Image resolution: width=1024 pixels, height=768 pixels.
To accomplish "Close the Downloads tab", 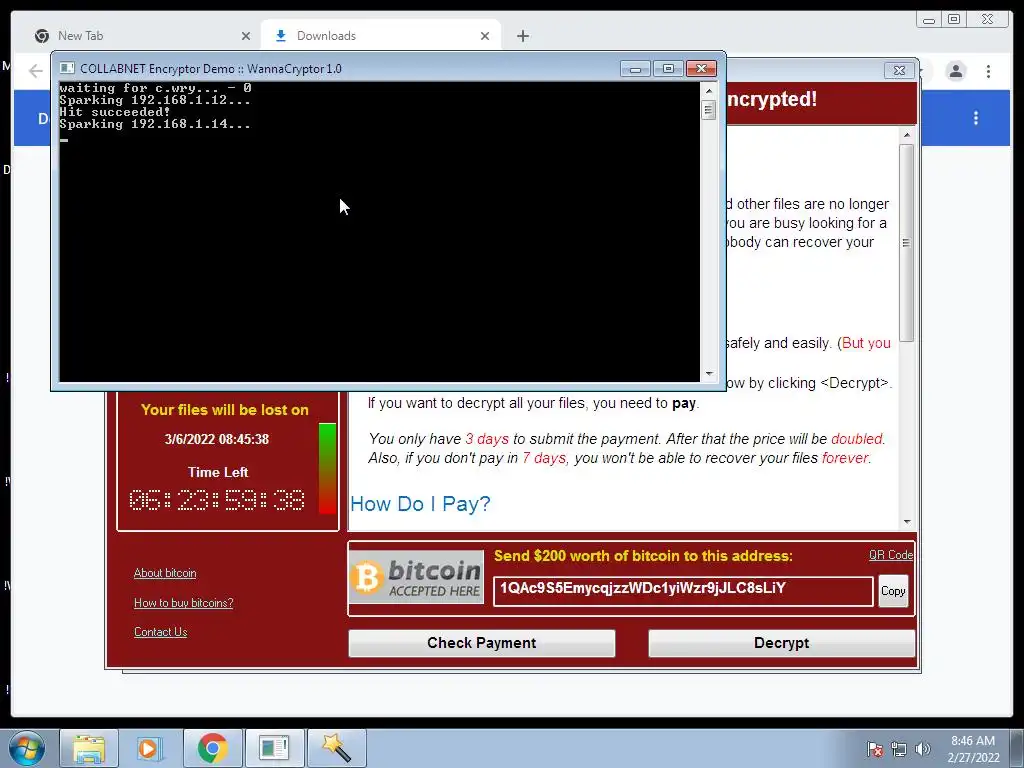I will [x=485, y=36].
